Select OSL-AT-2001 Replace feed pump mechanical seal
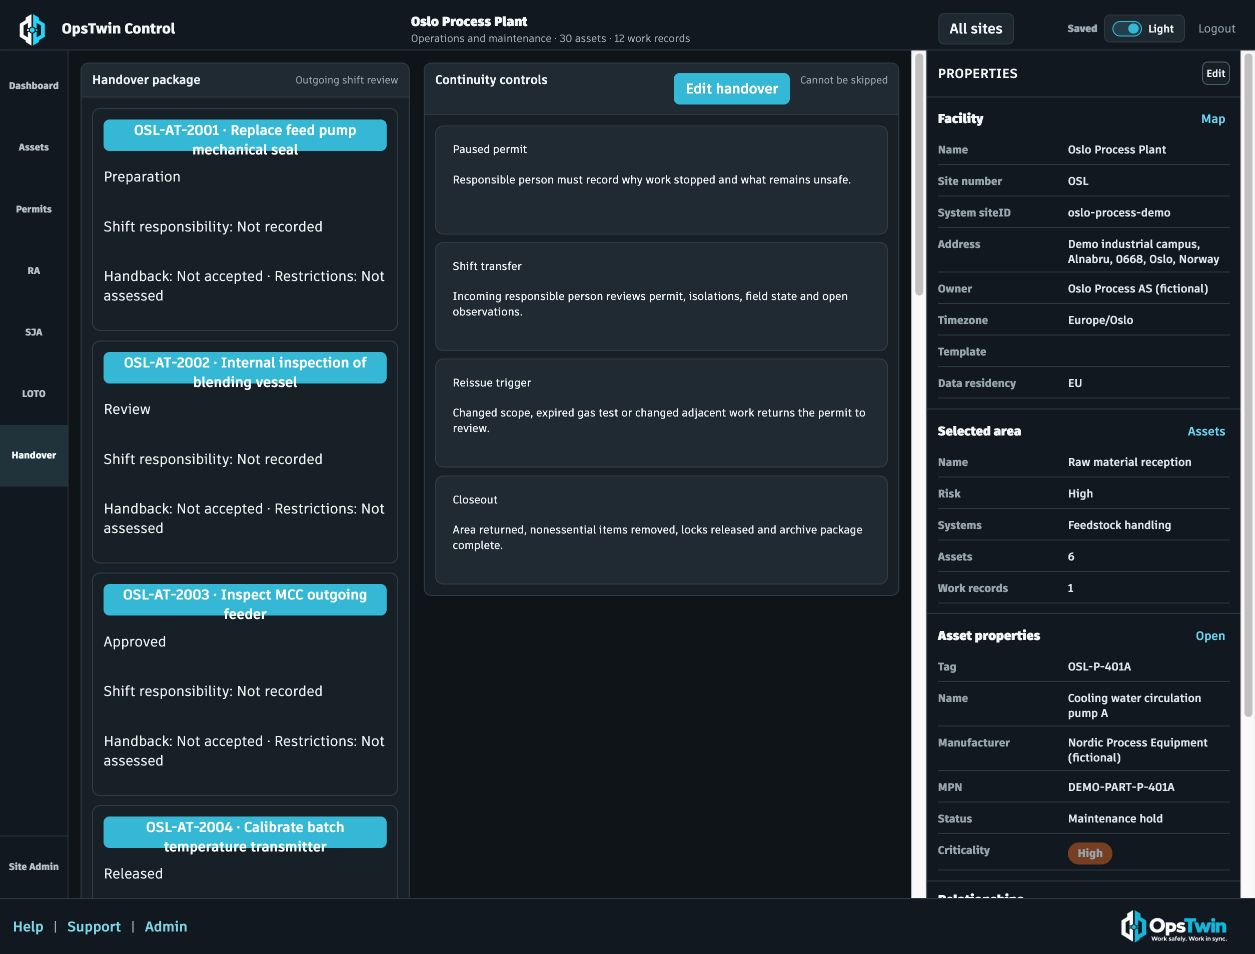The height and width of the screenshot is (954, 1255). point(245,135)
